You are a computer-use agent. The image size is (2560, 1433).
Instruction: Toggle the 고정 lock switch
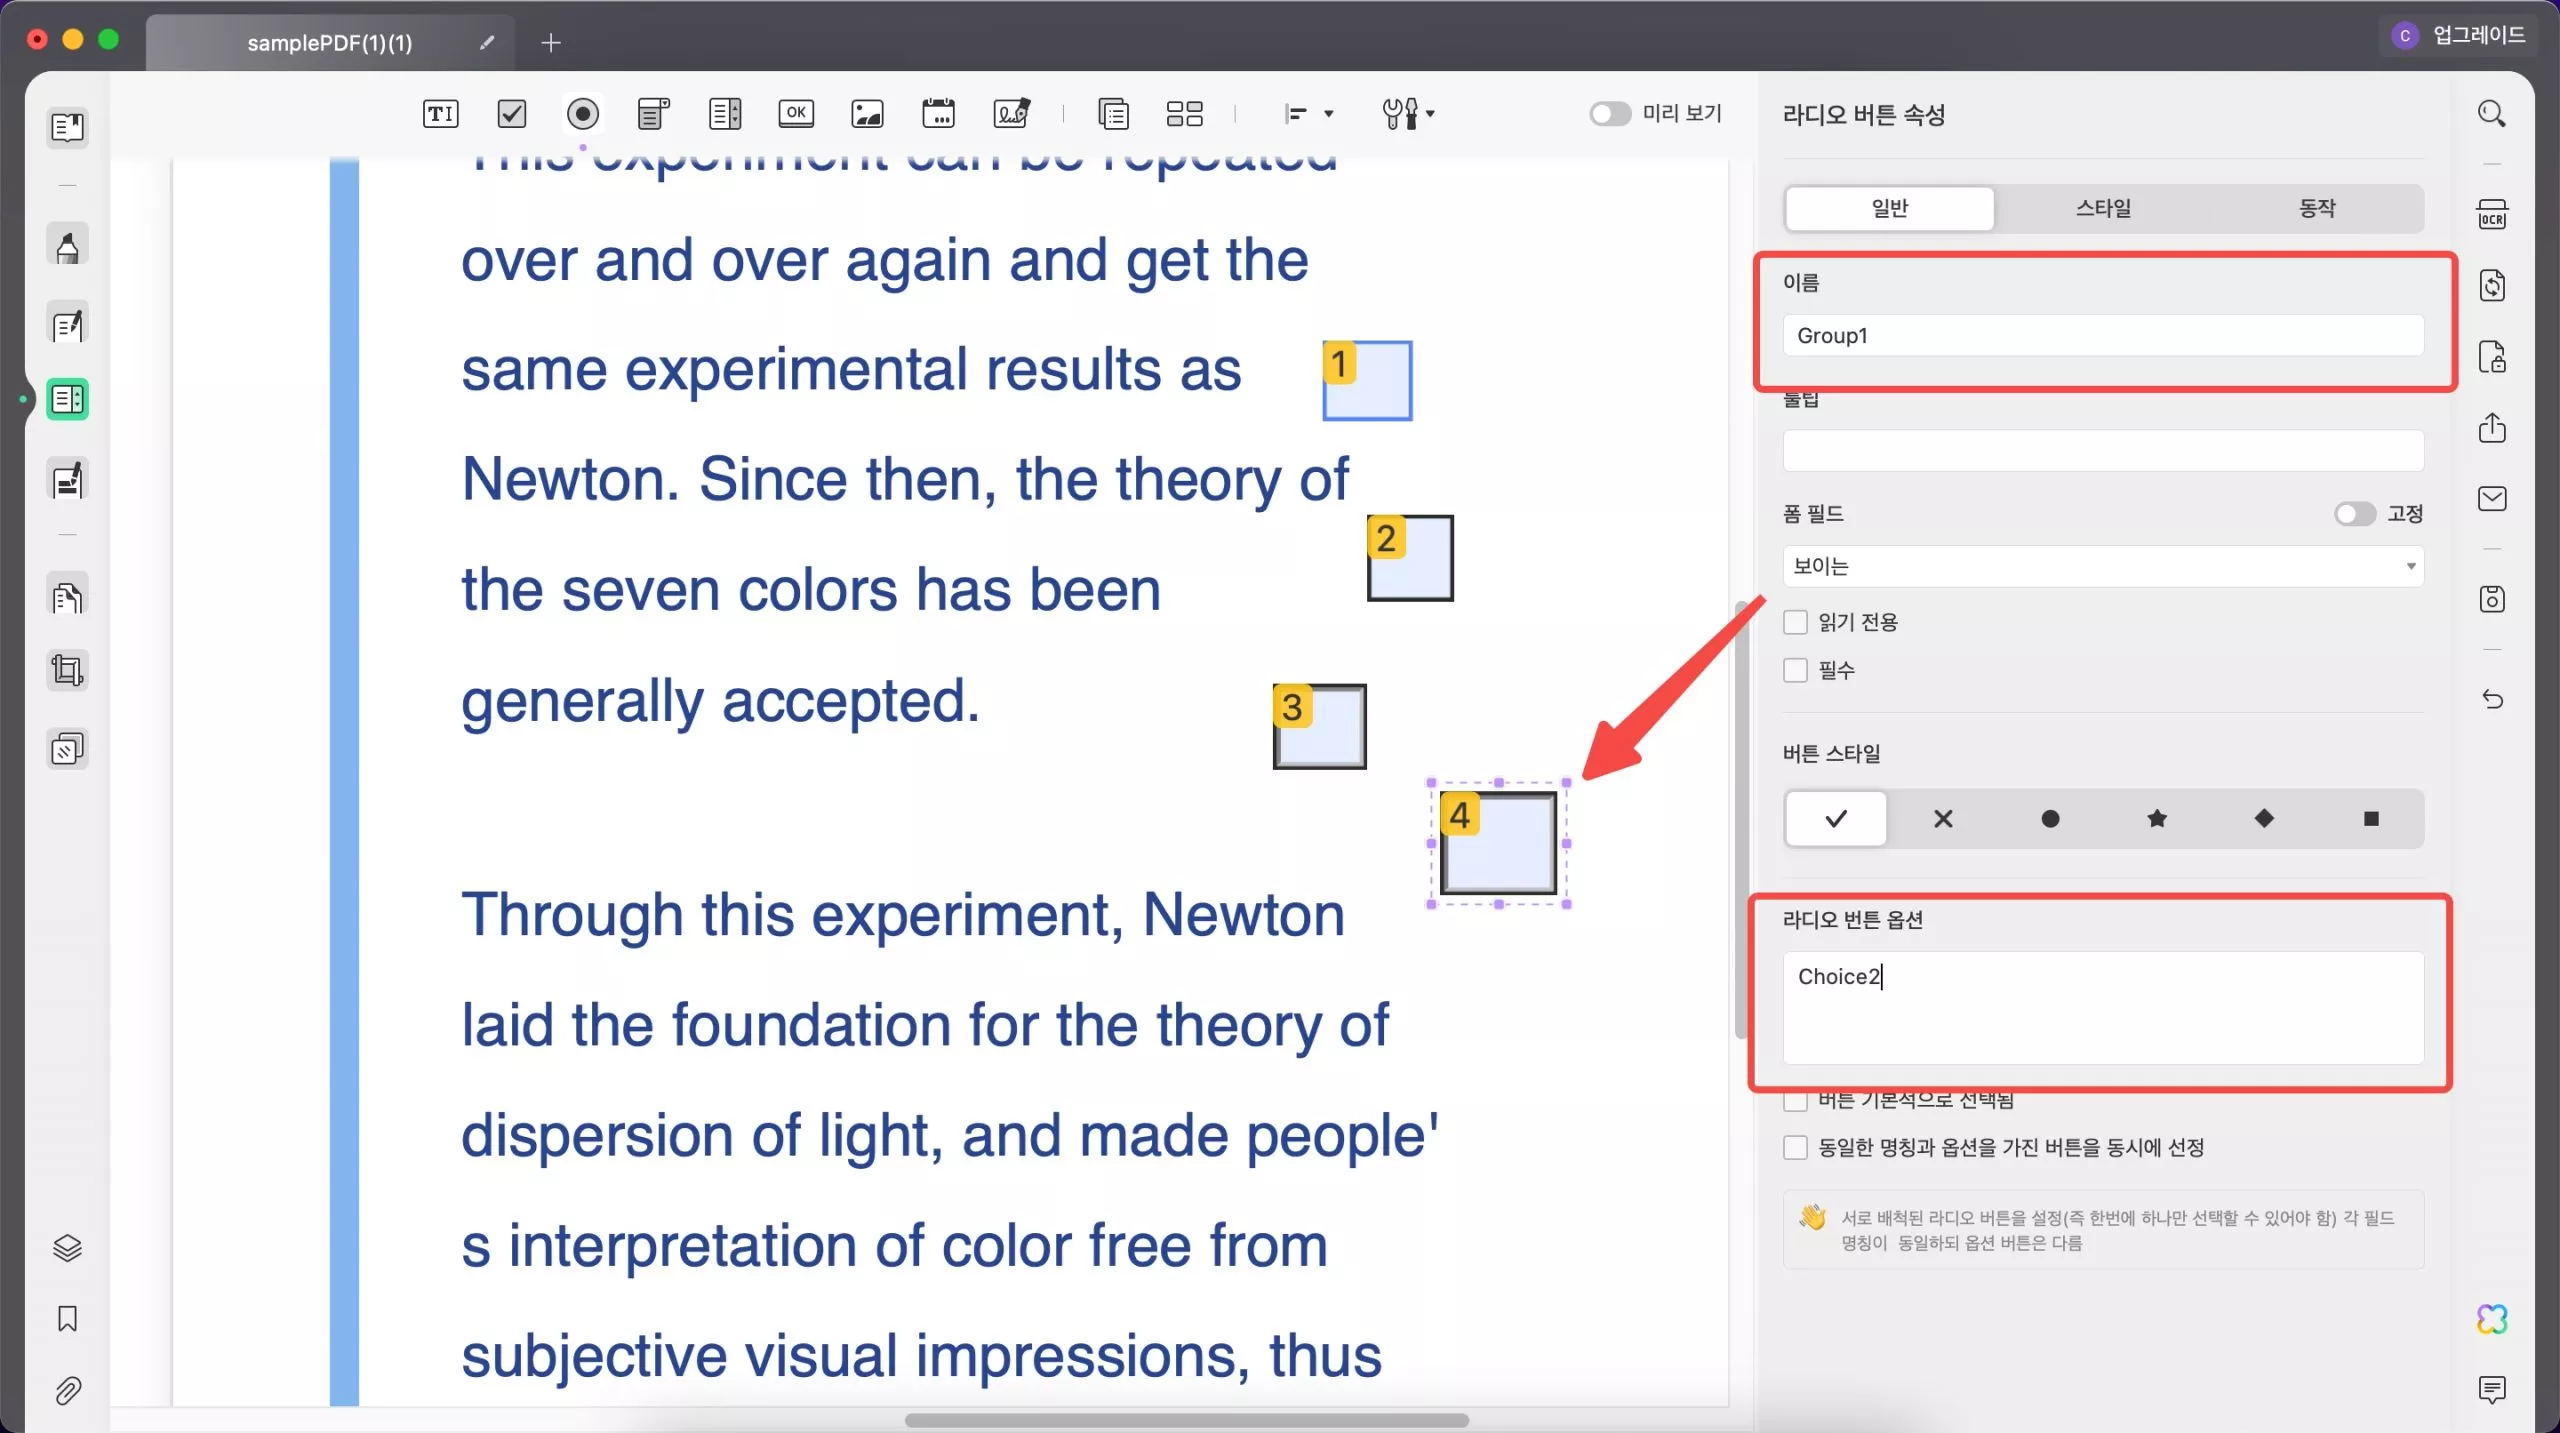pos(2354,514)
